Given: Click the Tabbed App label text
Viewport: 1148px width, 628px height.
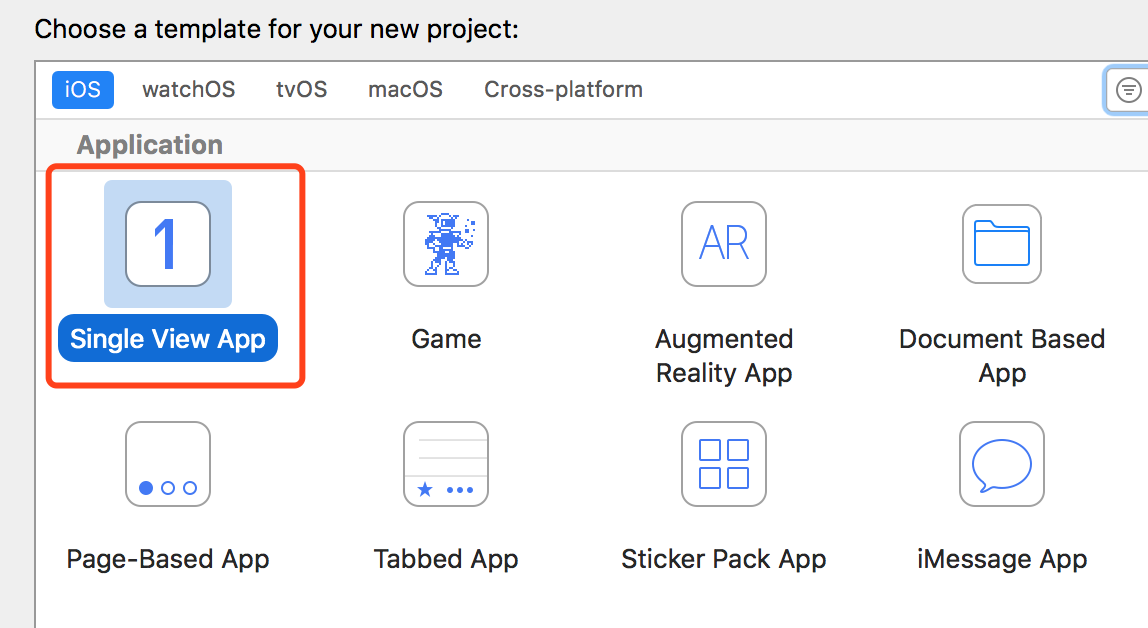Looking at the screenshot, I should 446,558.
